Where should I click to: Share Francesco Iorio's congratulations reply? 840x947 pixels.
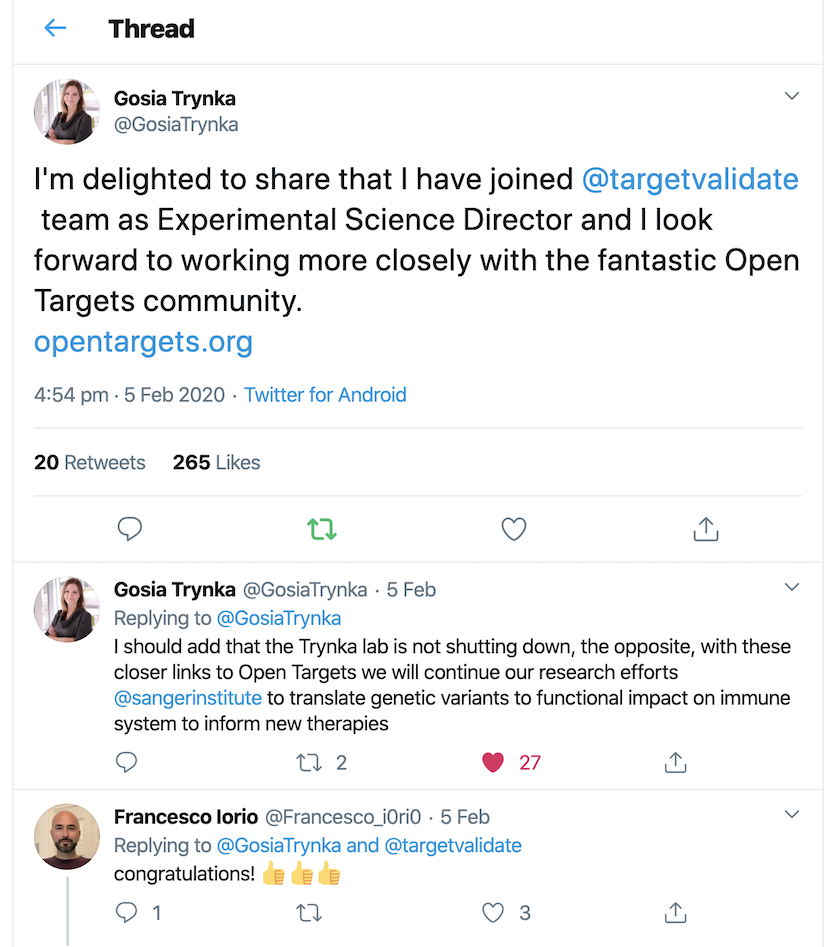click(x=675, y=912)
